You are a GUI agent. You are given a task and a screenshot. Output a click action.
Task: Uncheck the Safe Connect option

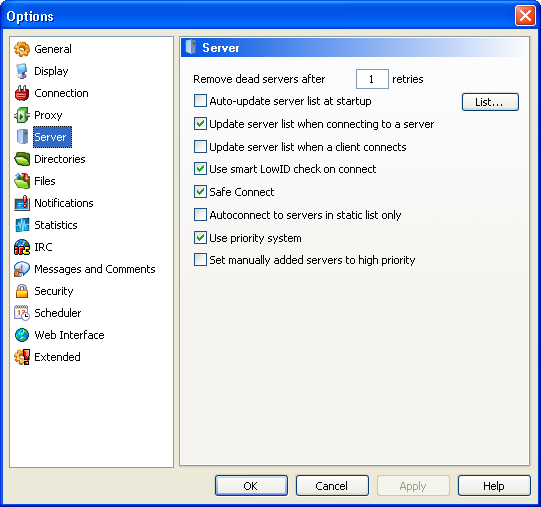tap(200, 192)
